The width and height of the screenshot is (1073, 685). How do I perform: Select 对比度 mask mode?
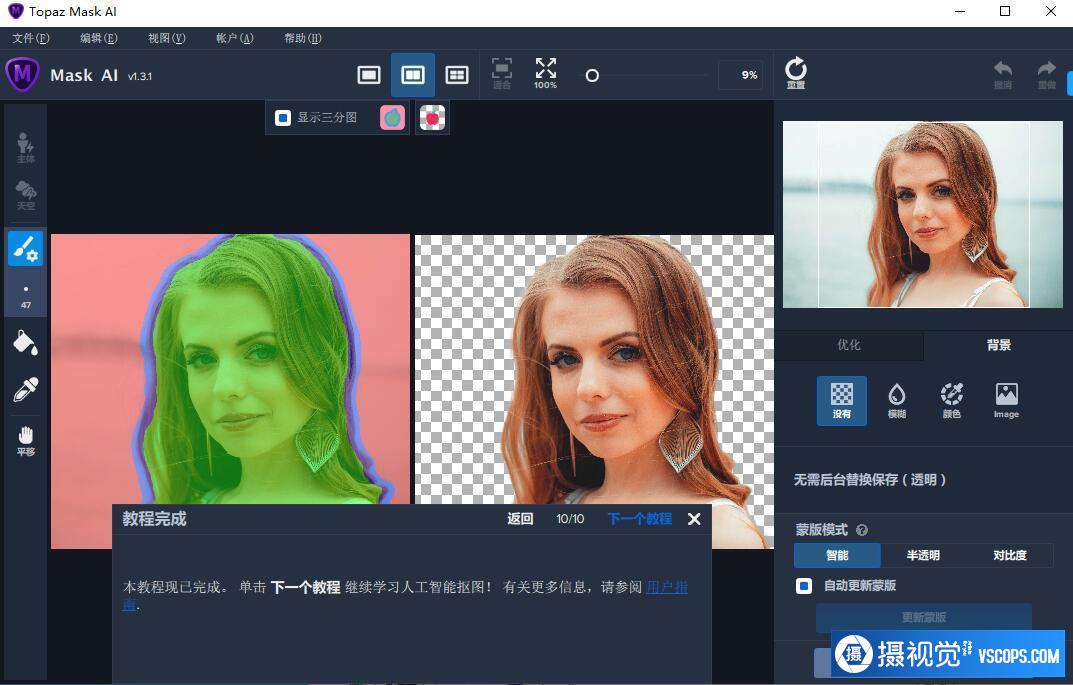pos(1010,555)
